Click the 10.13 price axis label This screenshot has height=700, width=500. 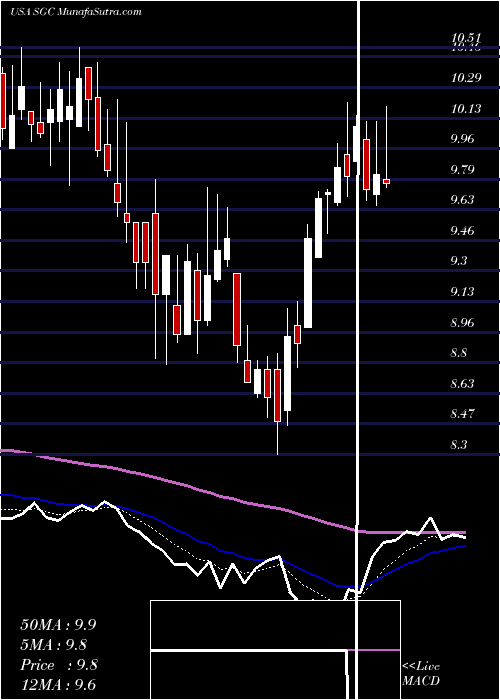point(466,108)
